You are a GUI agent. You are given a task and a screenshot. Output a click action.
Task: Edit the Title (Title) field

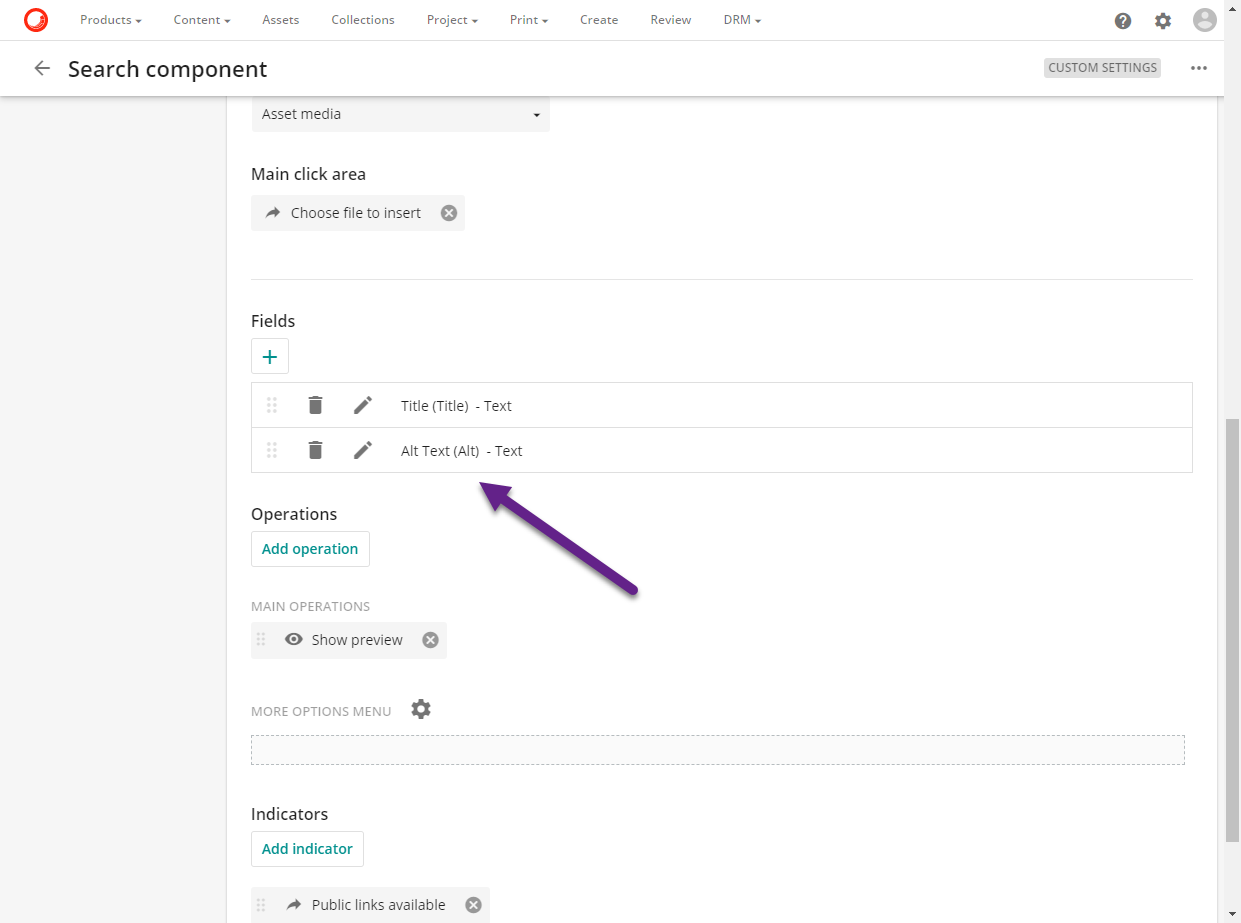pyautogui.click(x=363, y=405)
